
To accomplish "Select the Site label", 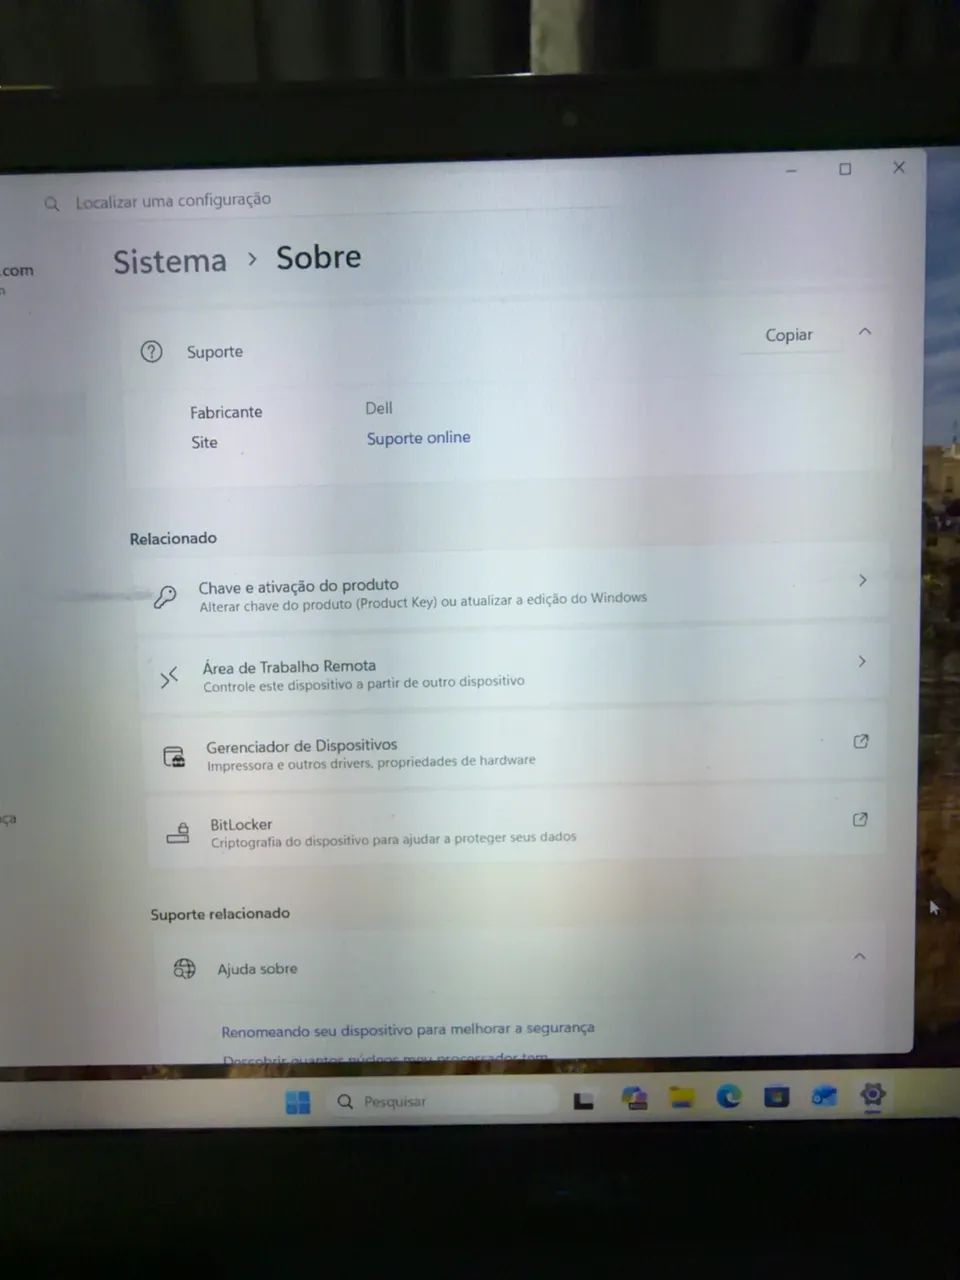I will click(x=204, y=442).
